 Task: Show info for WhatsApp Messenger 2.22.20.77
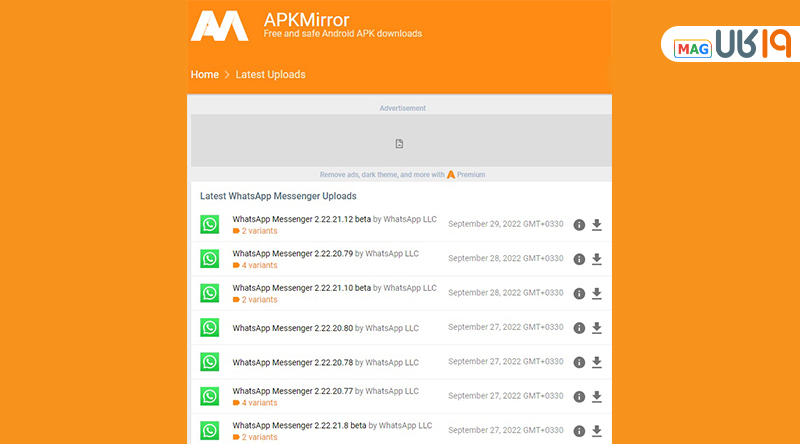point(579,397)
